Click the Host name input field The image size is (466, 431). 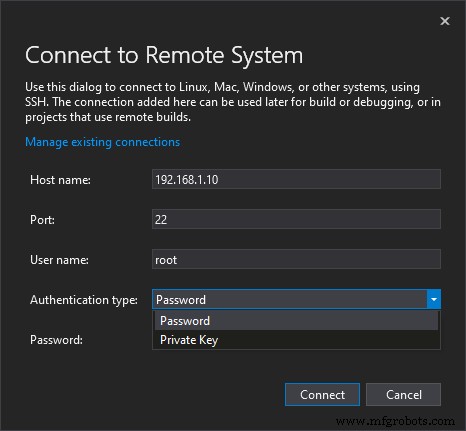[x=296, y=179]
